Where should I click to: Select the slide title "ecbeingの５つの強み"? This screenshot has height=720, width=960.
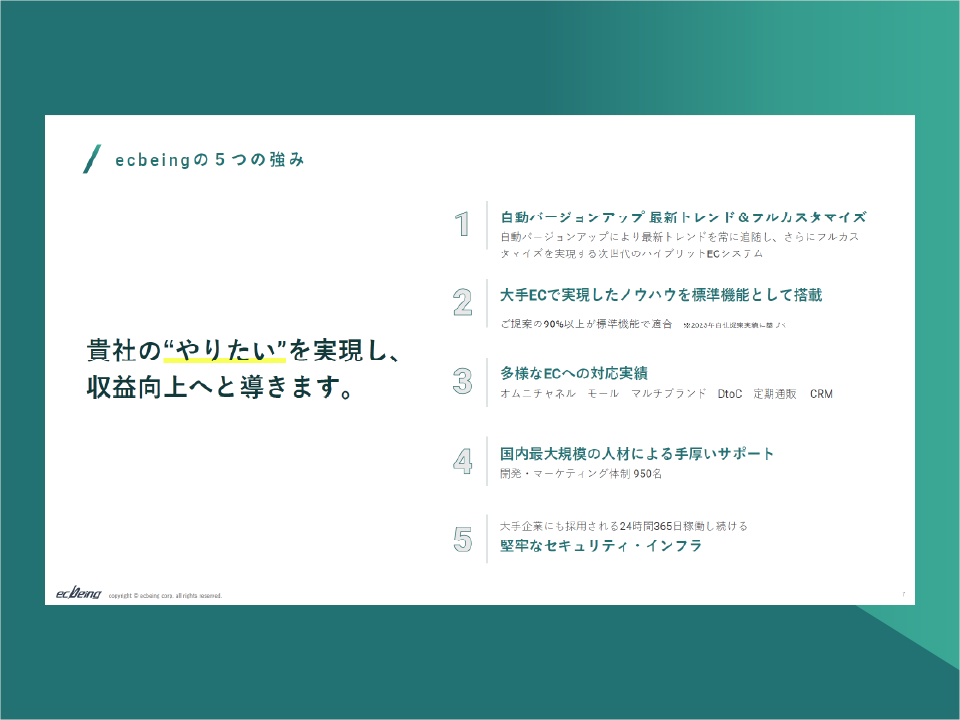210,160
